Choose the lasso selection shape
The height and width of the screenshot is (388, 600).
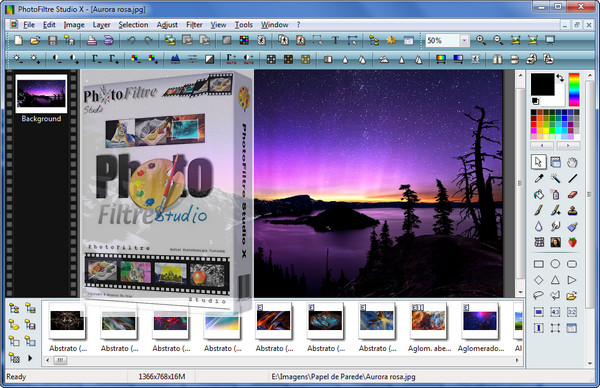[x=539, y=295]
